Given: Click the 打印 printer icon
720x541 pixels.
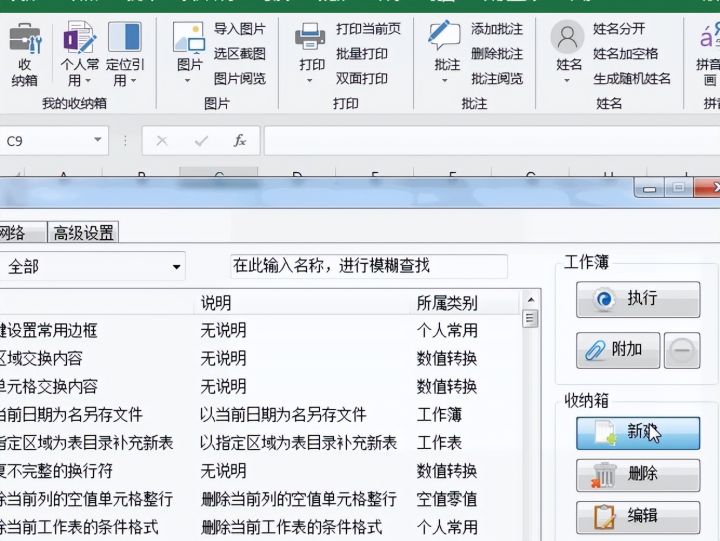Looking at the screenshot, I should coord(310,37).
